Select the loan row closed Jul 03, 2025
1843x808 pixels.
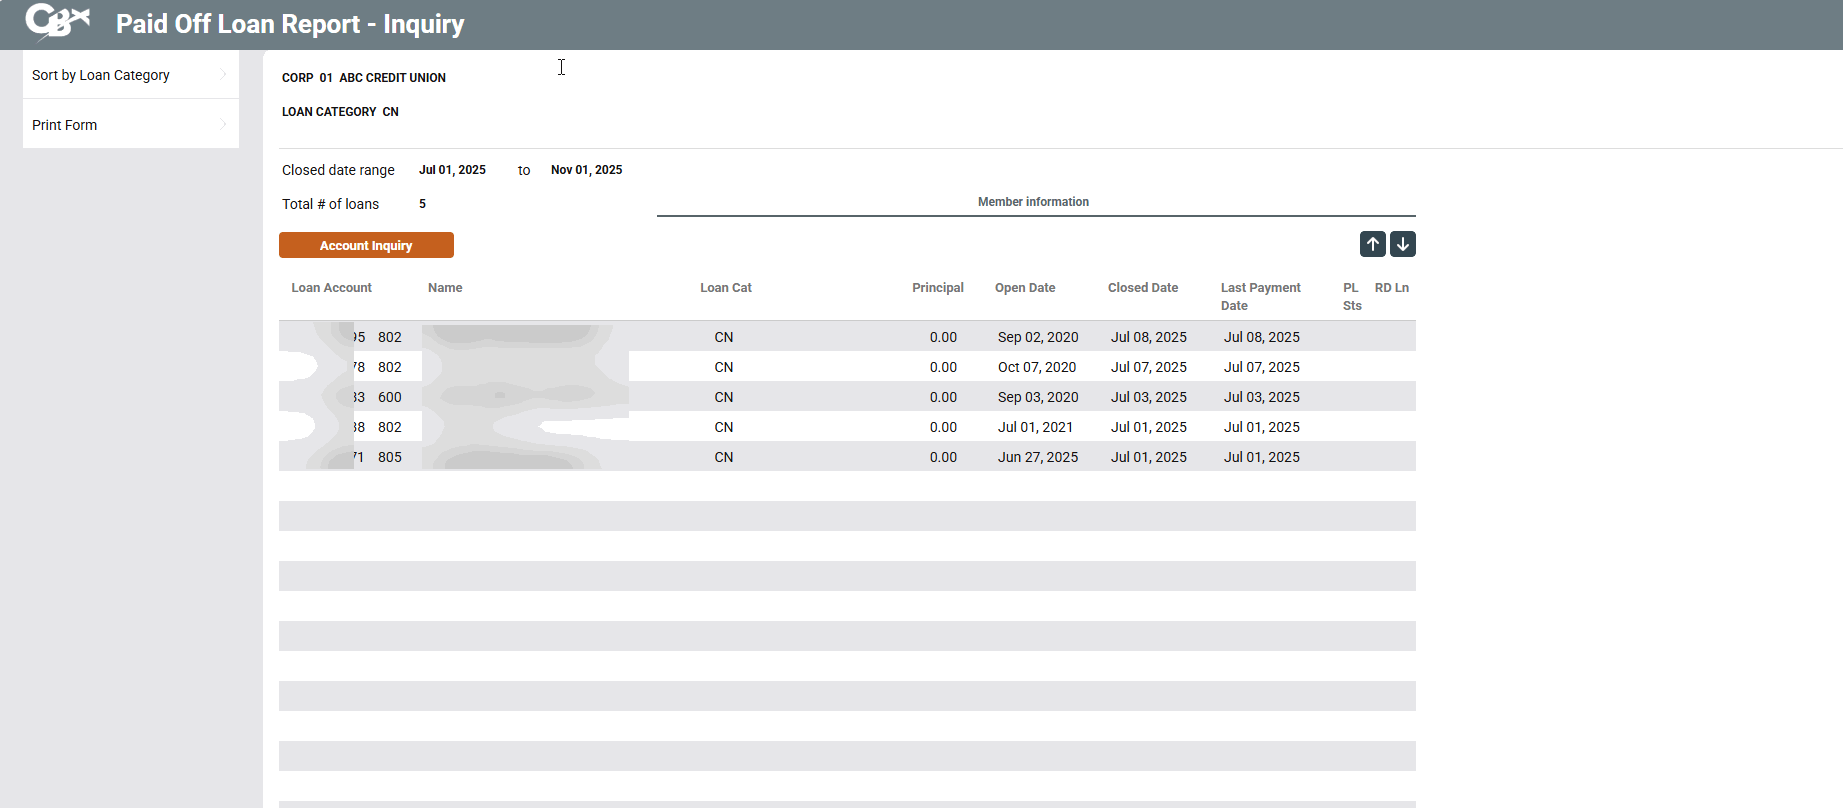(846, 397)
